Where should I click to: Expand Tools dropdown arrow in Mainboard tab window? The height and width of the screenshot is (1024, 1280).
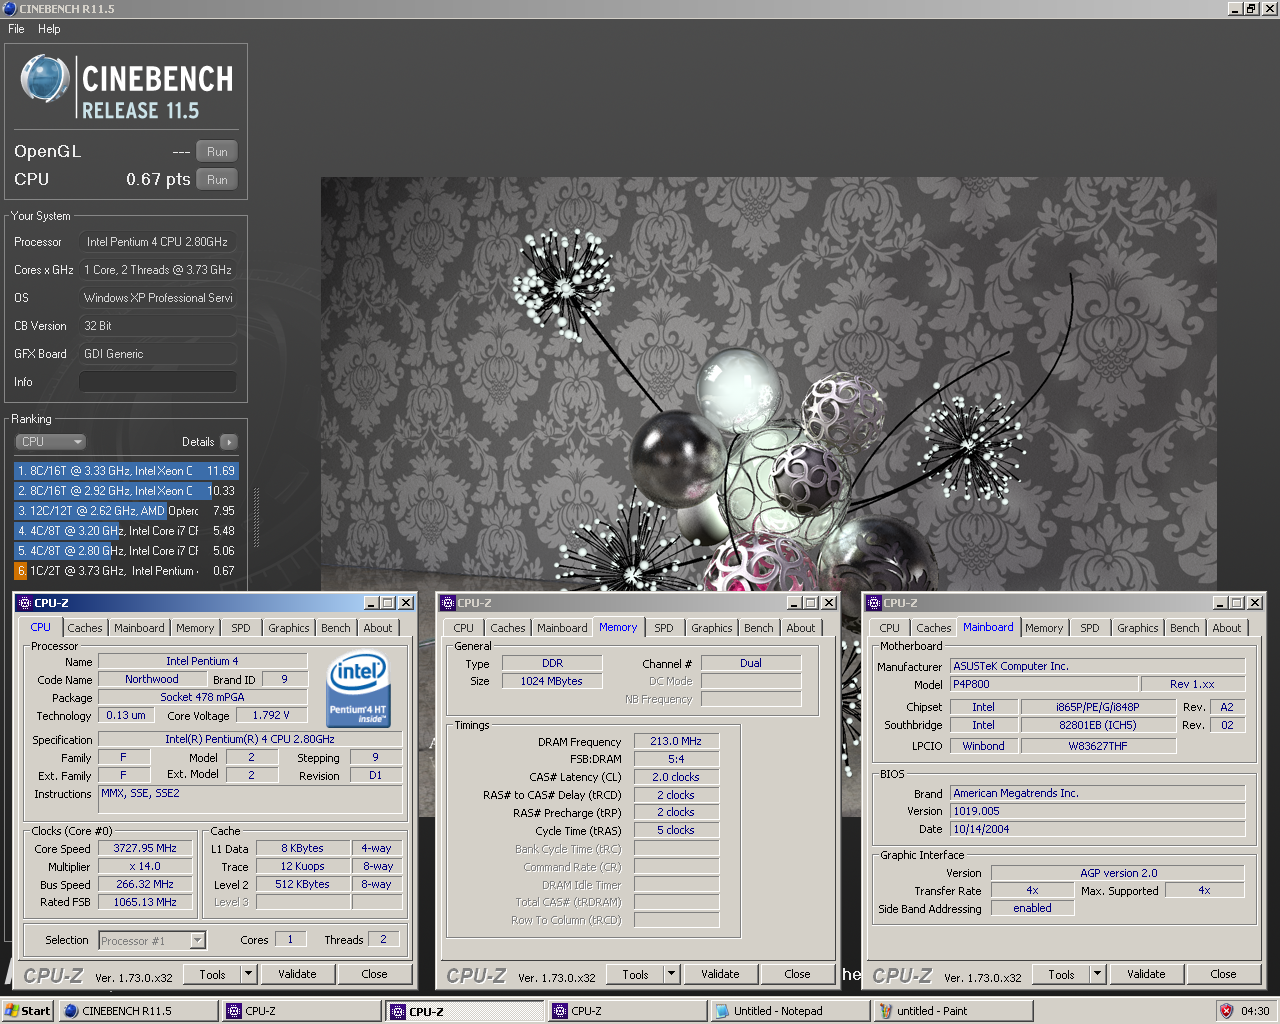[x=1098, y=974]
